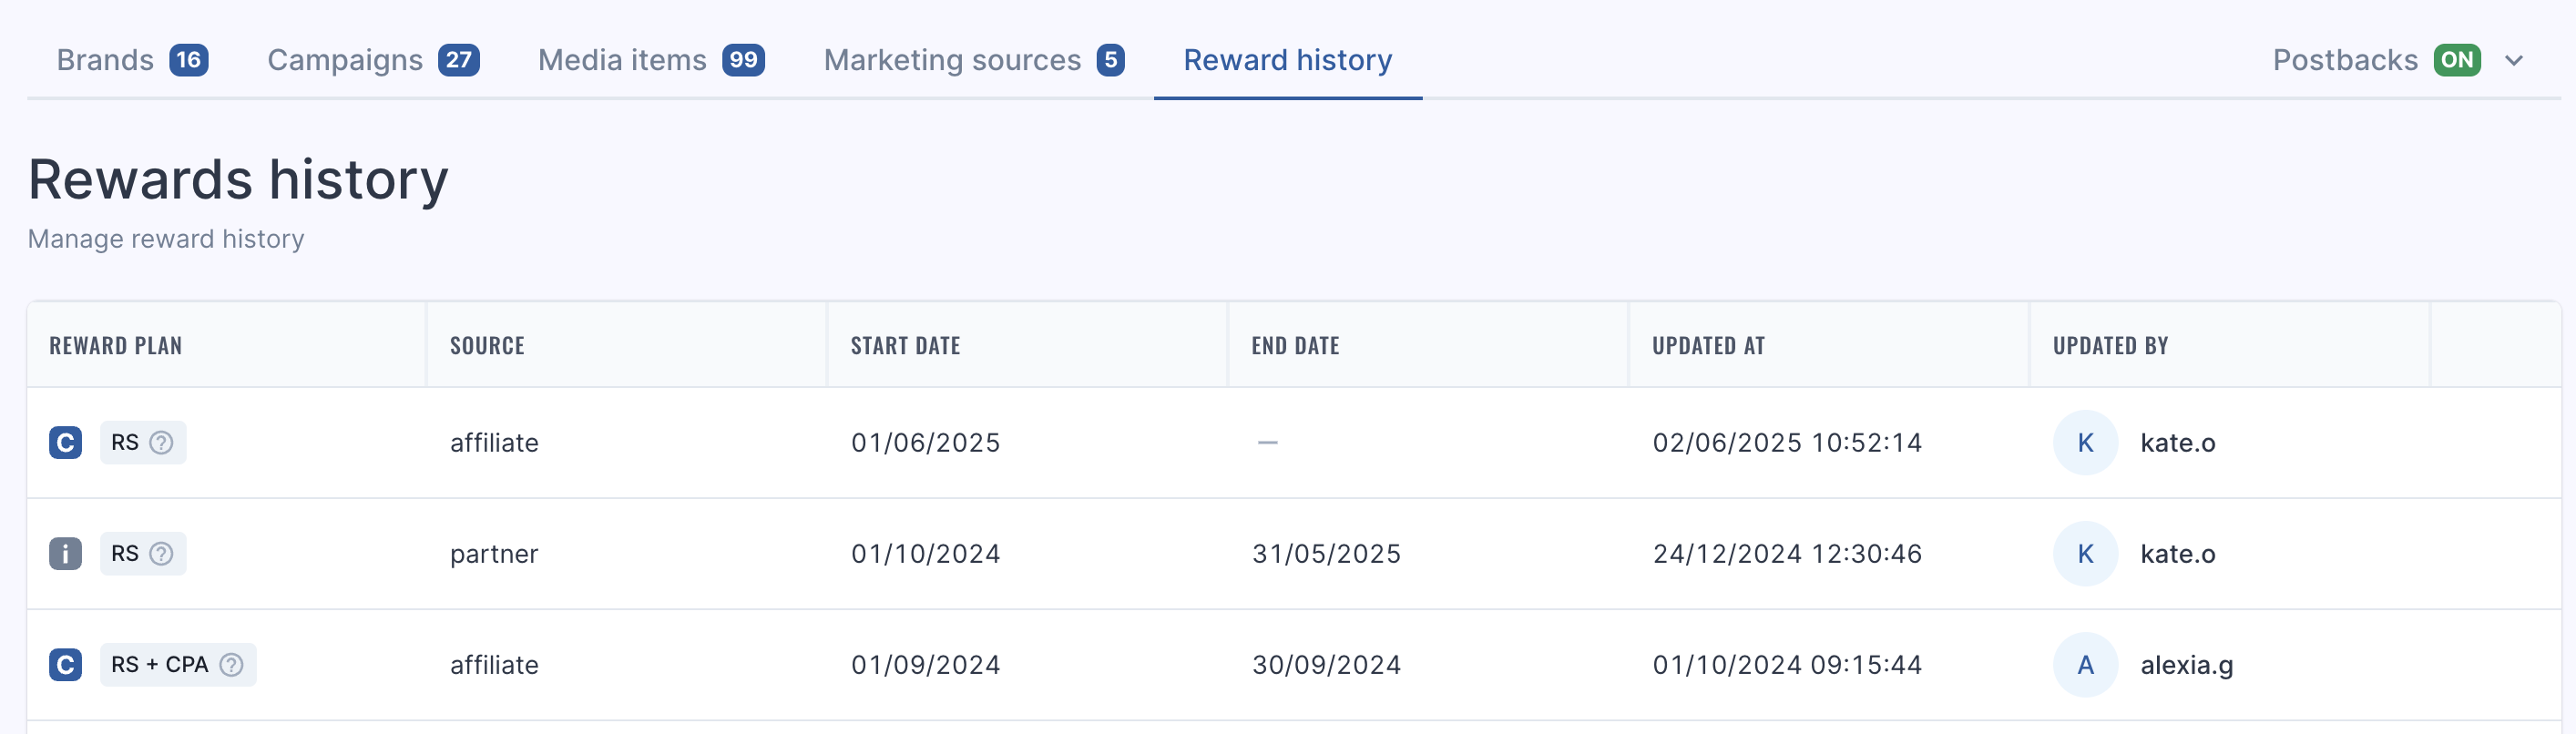Click the alexia.g user name
Viewport: 2576px width, 734px height.
coord(2186,664)
